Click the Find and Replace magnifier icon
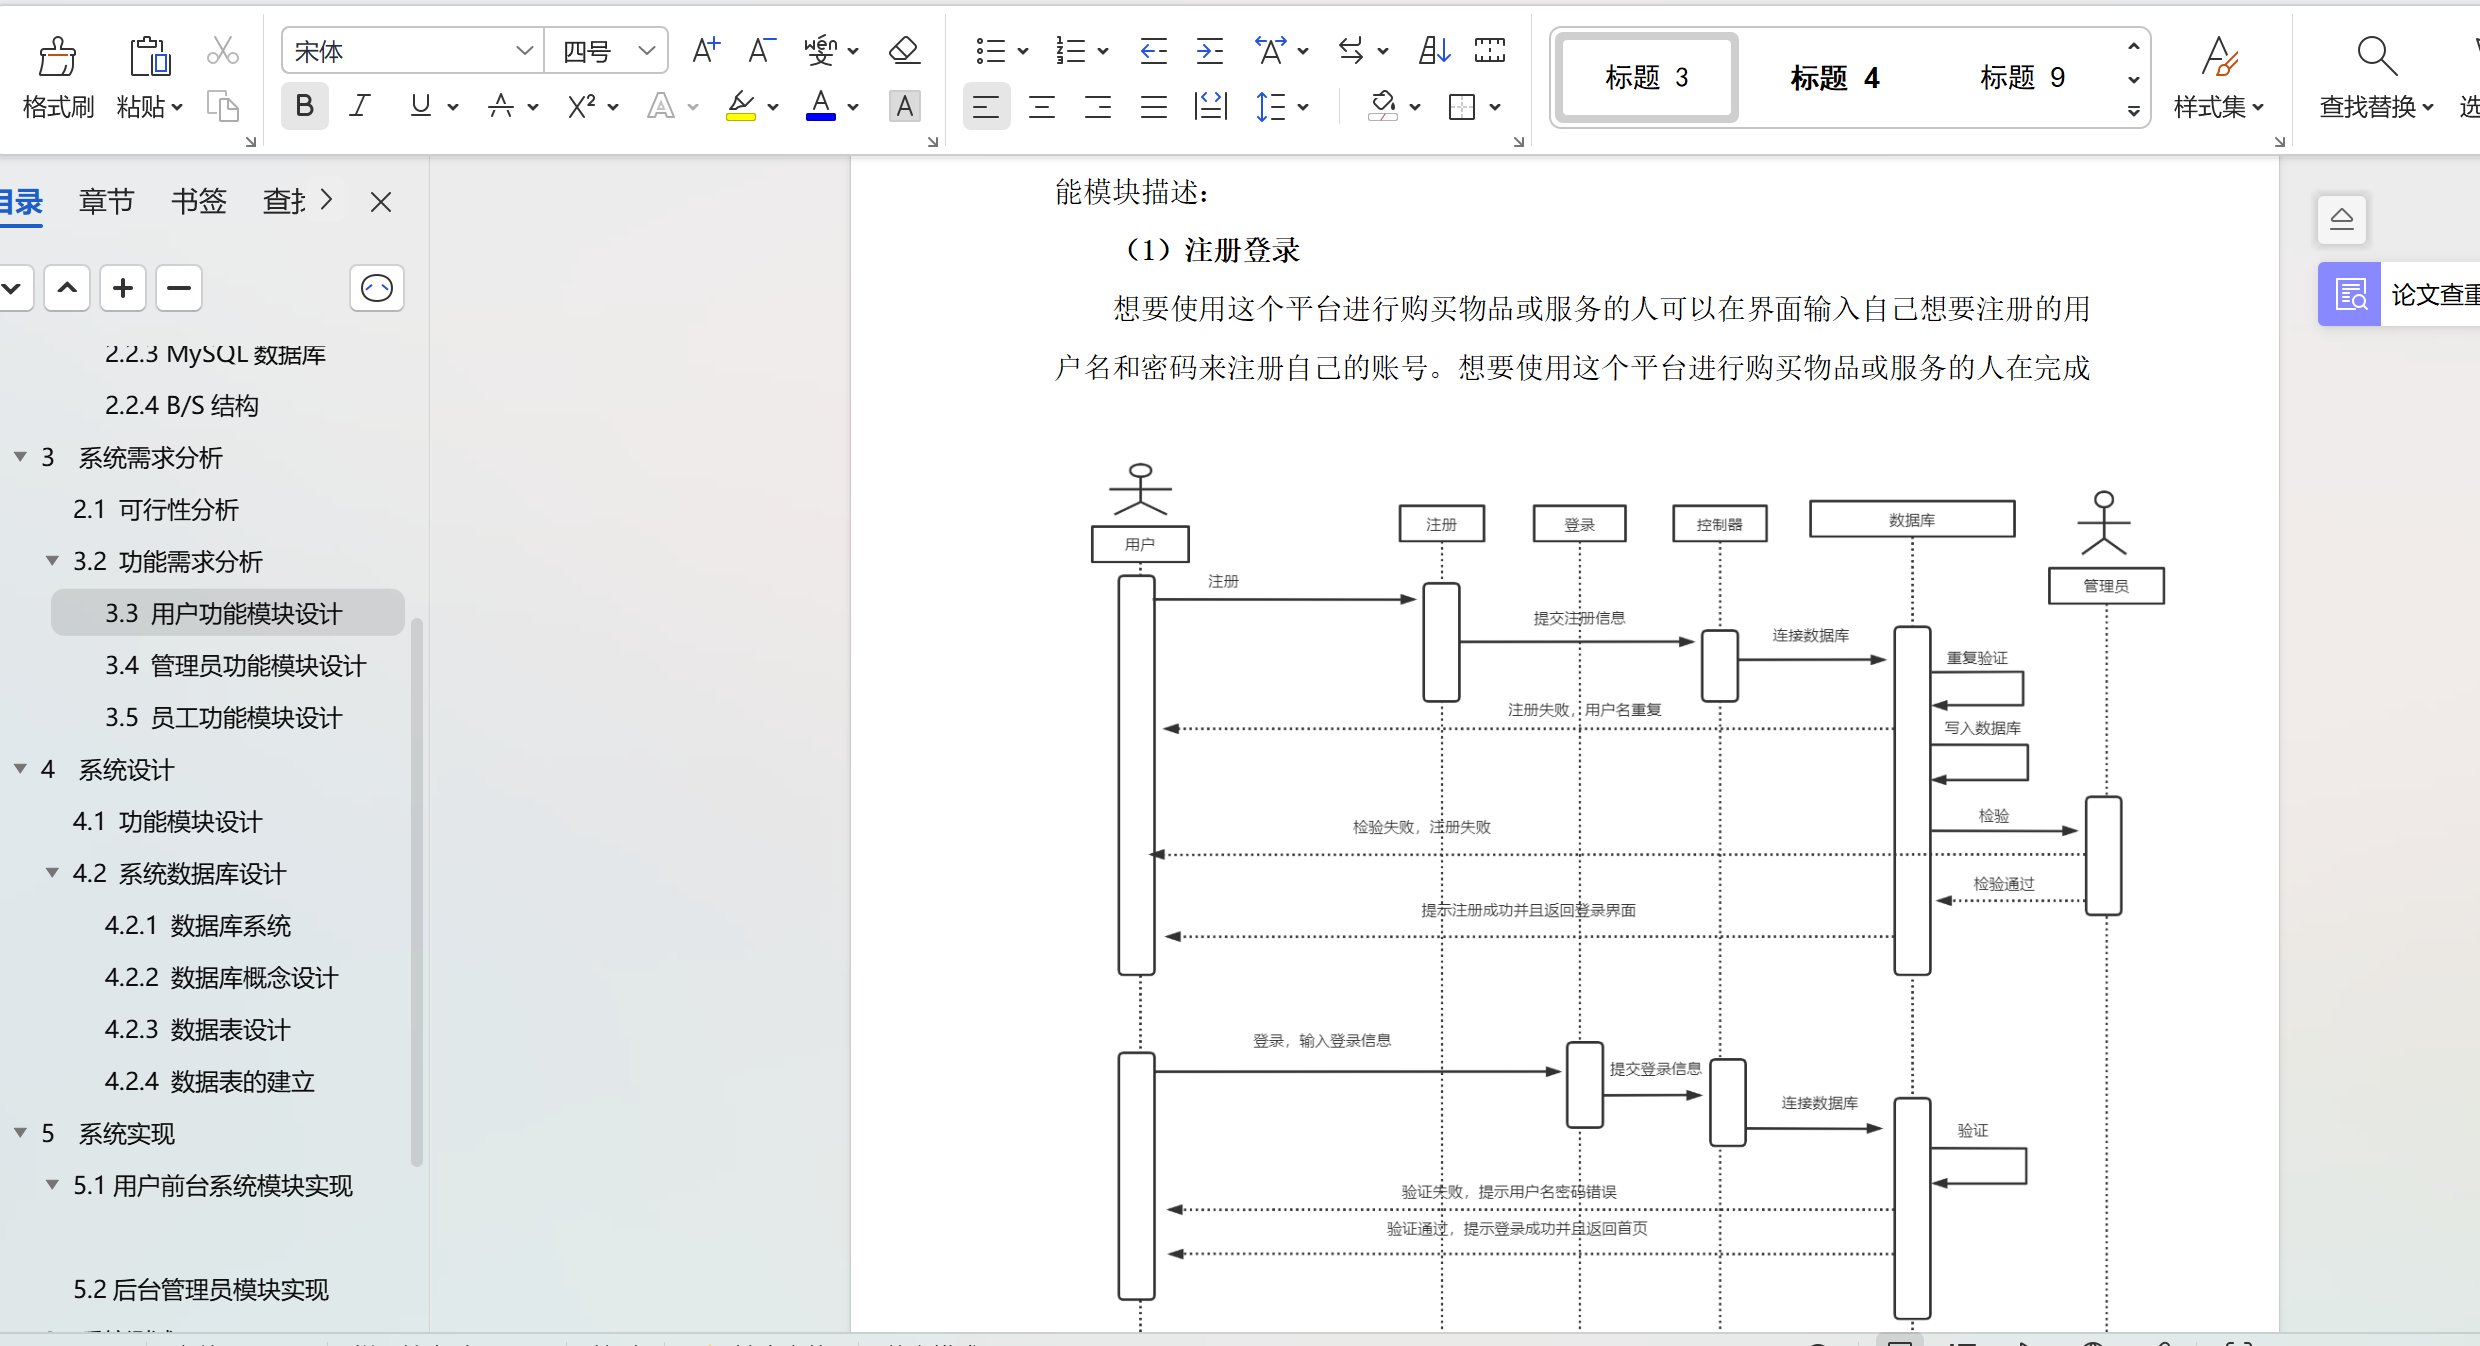The height and width of the screenshot is (1346, 2480). [2376, 57]
